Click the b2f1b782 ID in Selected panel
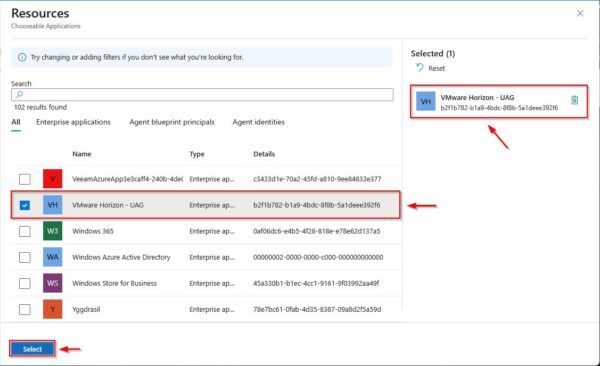The width and height of the screenshot is (600, 366). pyautogui.click(x=499, y=108)
